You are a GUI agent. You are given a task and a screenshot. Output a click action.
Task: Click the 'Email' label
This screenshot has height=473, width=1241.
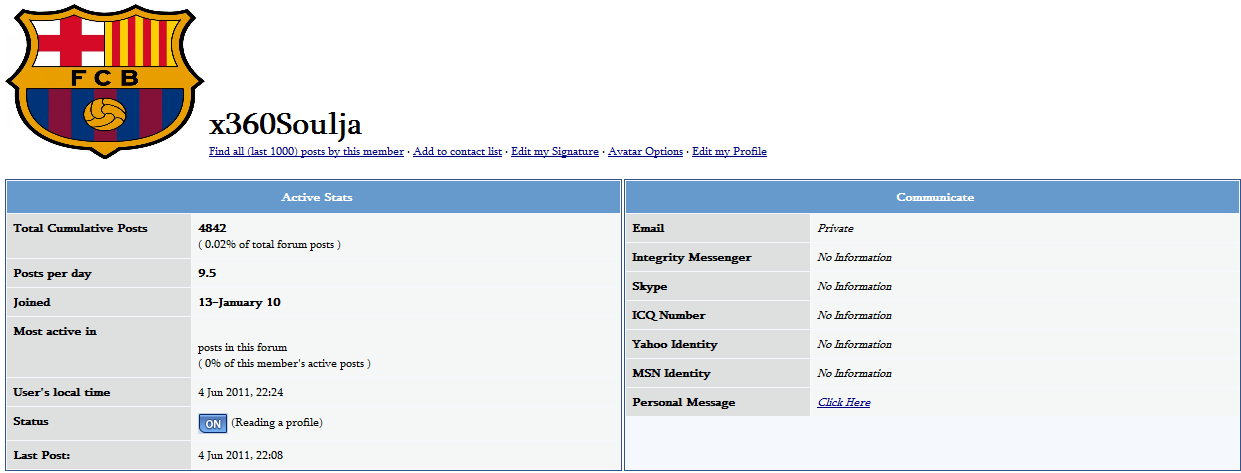[648, 228]
